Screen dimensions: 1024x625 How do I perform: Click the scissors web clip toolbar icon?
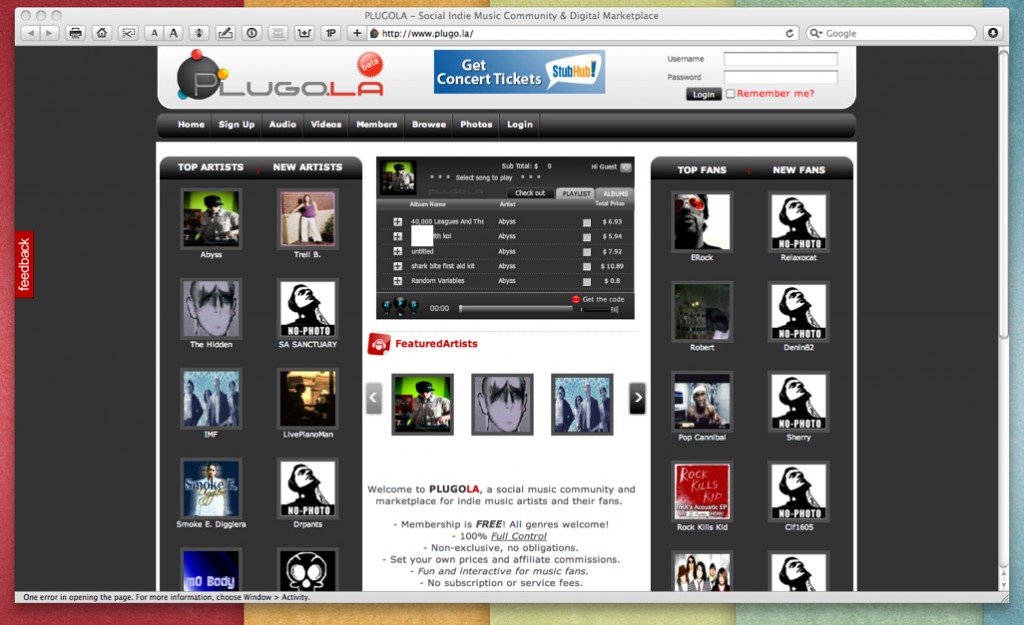pos(129,33)
